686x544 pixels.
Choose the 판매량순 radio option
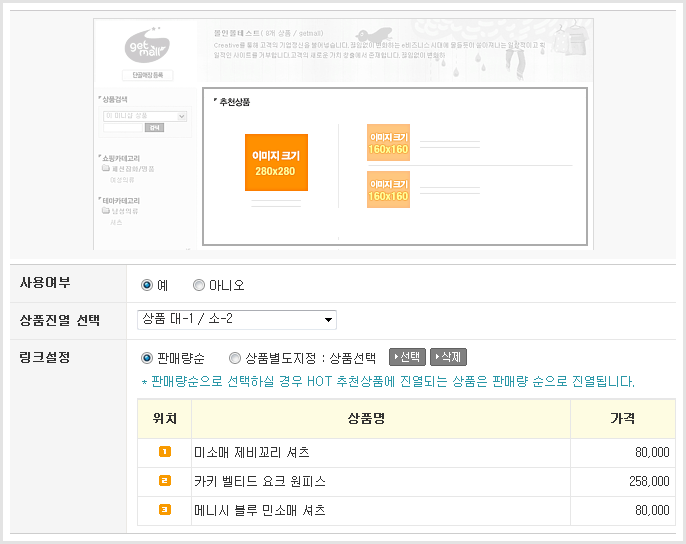147,357
